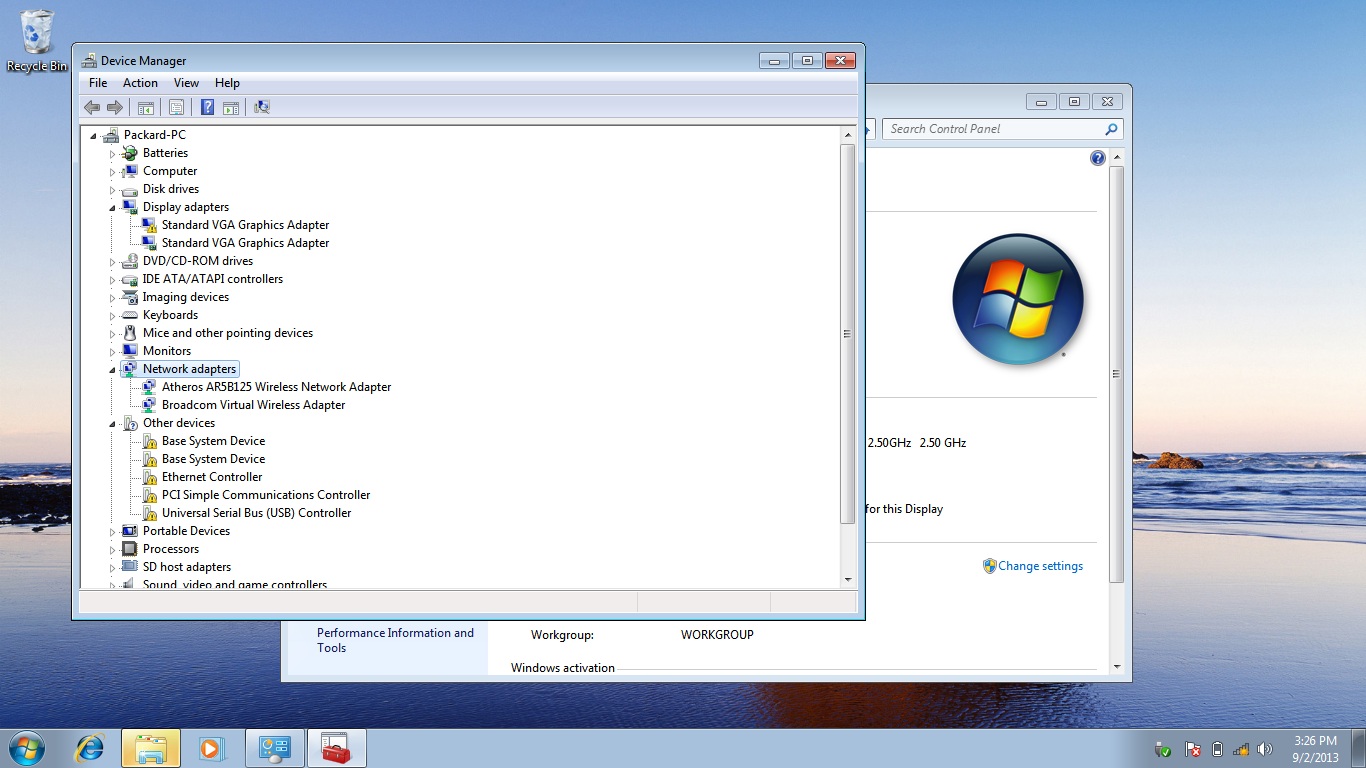Image resolution: width=1366 pixels, height=768 pixels.
Task: Open Windows Media Player from taskbar
Action: click(212, 748)
